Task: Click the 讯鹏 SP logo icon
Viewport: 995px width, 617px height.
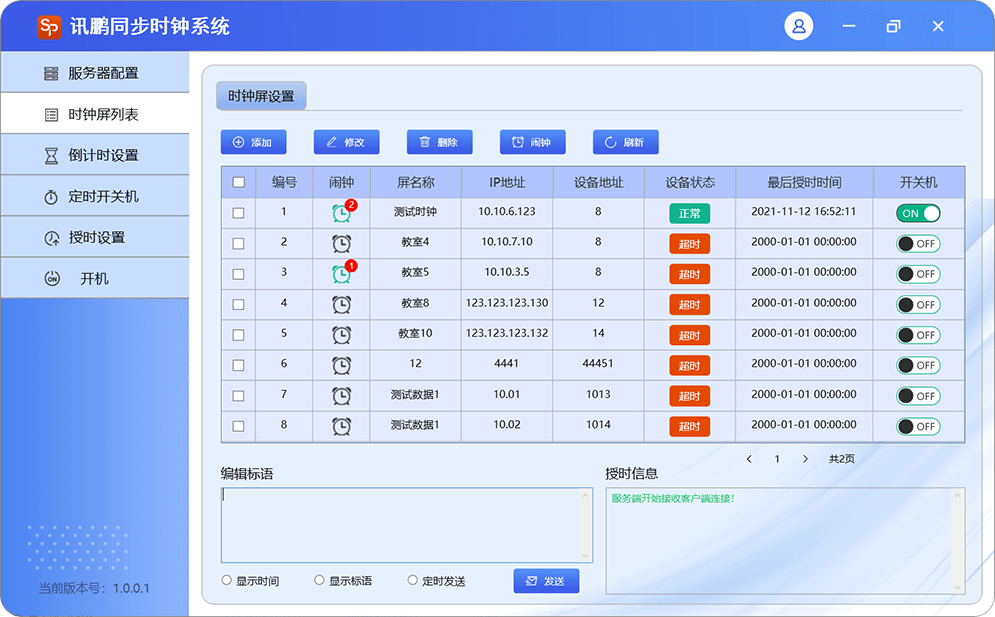Action: tap(50, 27)
